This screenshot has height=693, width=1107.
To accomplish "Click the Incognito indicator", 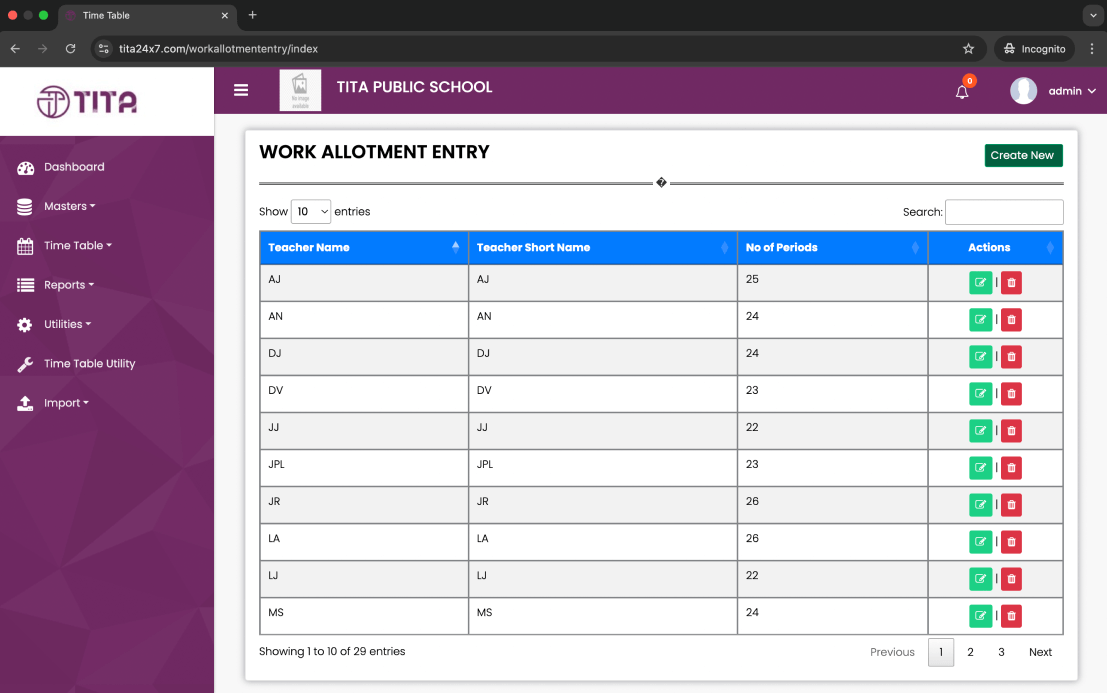I will click(x=1034, y=49).
